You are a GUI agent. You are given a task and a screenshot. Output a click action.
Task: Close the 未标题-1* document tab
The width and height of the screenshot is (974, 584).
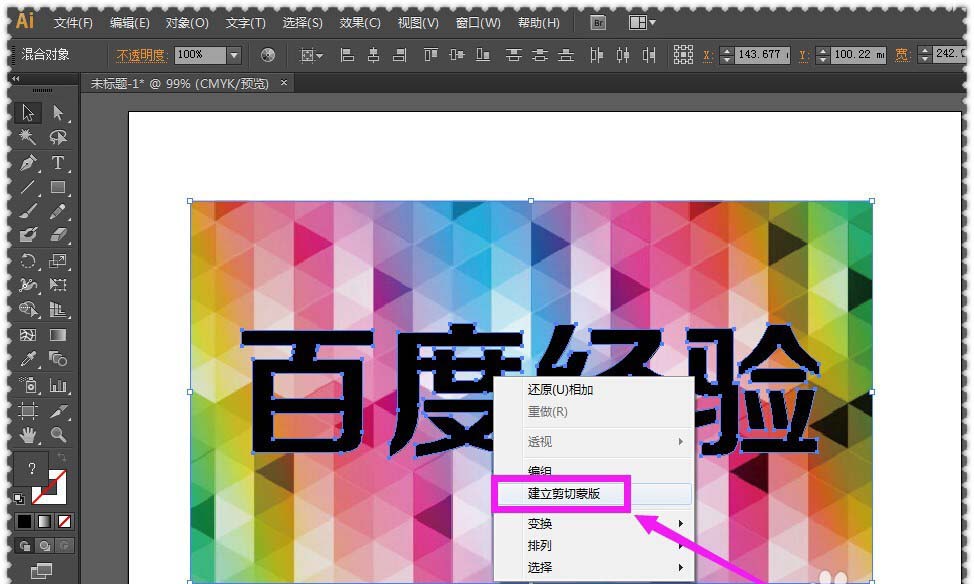click(284, 82)
